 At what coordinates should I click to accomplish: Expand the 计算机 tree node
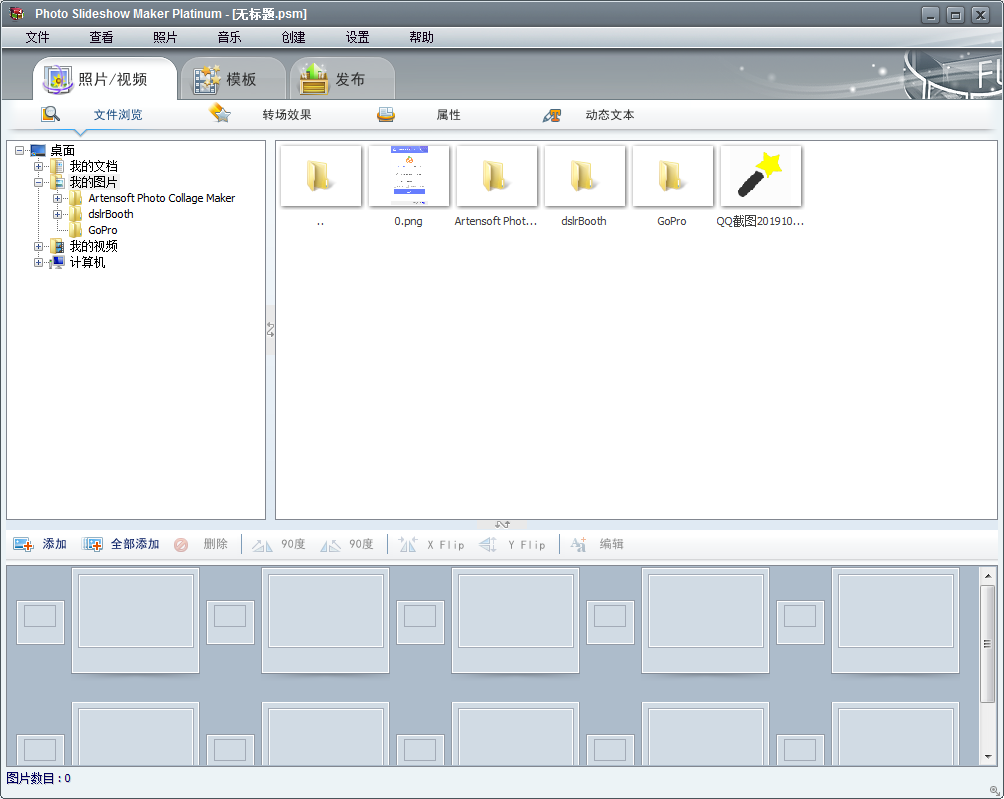point(38,262)
